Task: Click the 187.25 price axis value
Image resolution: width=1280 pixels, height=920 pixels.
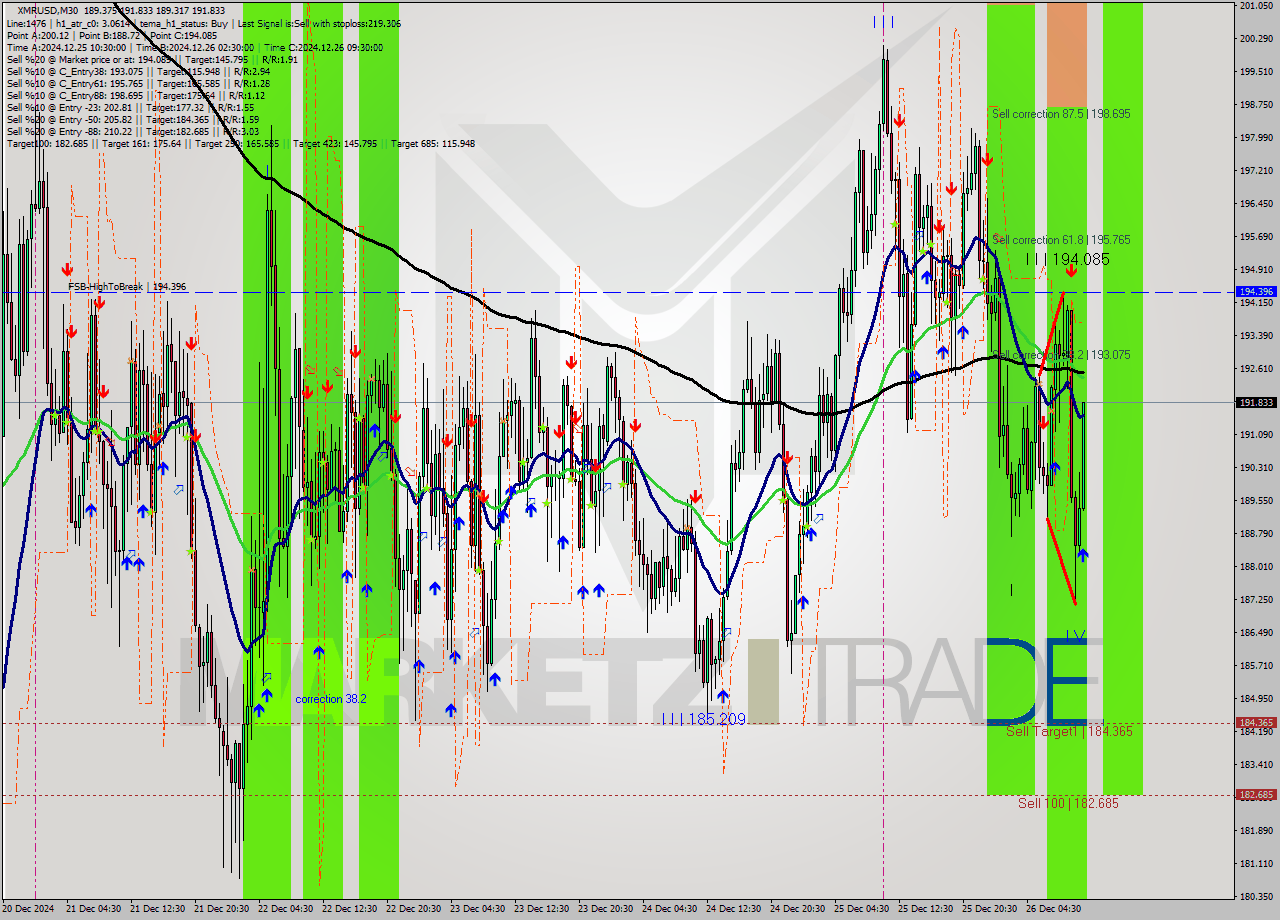Action: tap(1256, 599)
